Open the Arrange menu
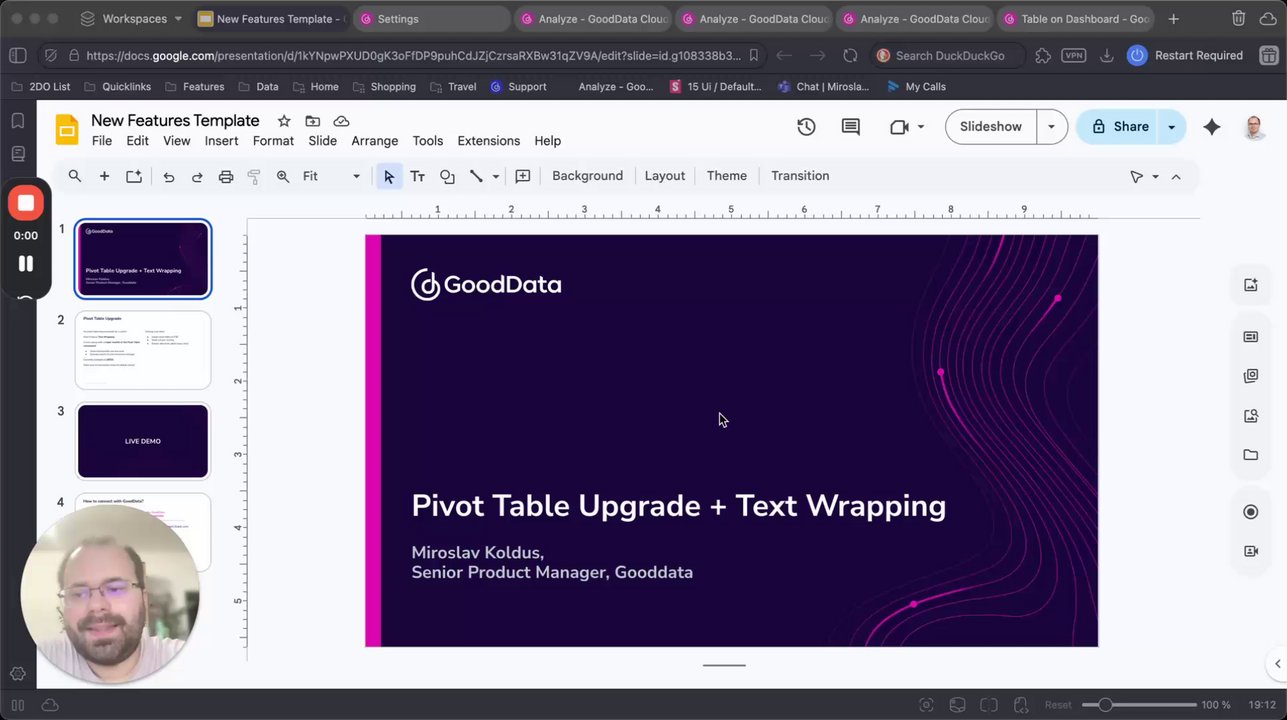The image size is (1287, 720). point(375,141)
